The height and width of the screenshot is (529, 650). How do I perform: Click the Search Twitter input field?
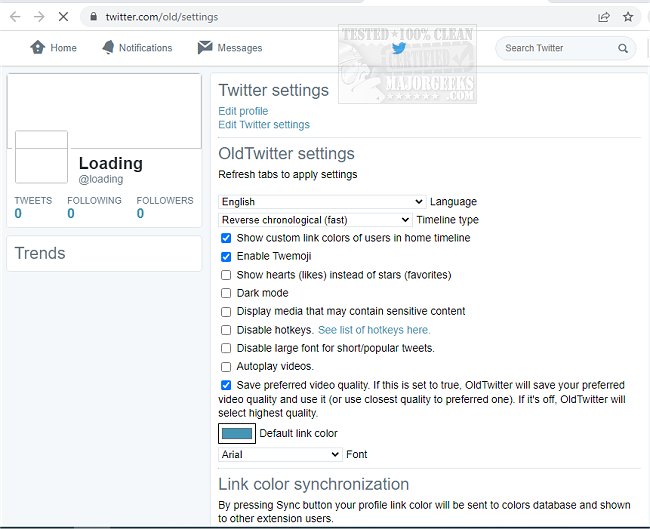coord(558,48)
